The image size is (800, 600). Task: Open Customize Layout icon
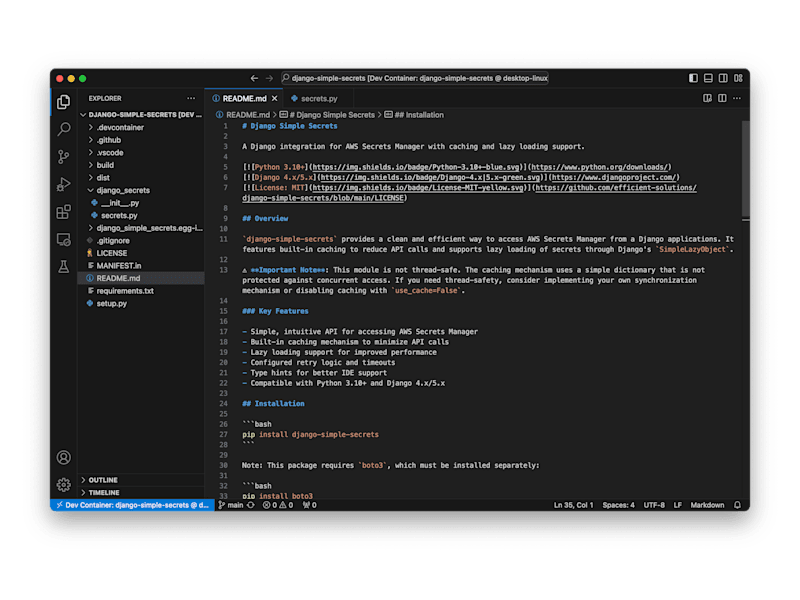click(738, 78)
